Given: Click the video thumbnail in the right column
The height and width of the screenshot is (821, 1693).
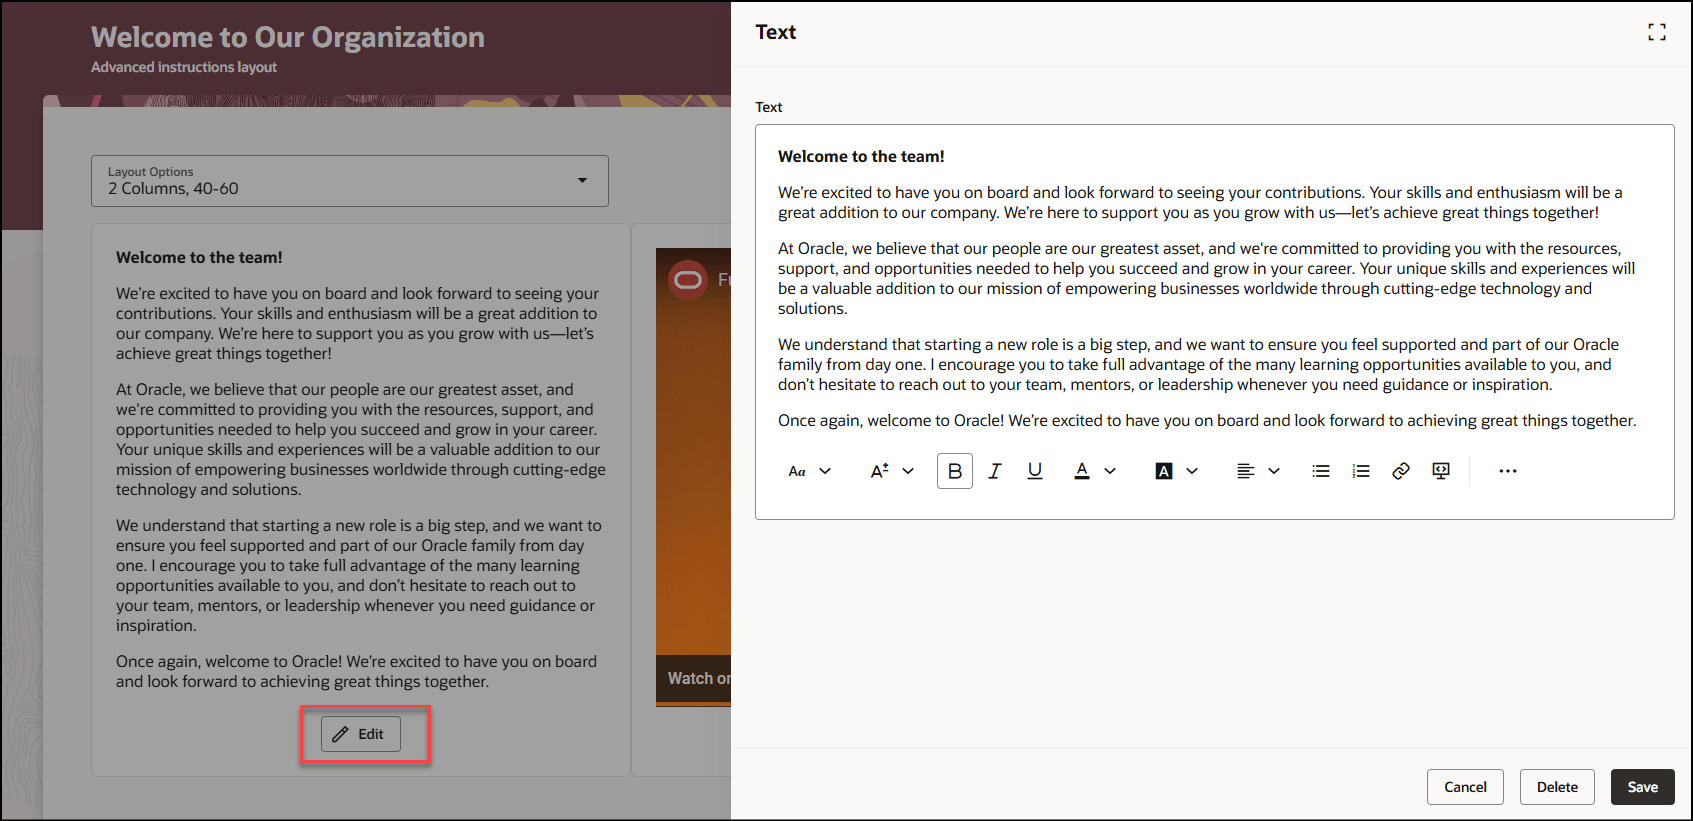Looking at the screenshot, I should click(x=693, y=476).
